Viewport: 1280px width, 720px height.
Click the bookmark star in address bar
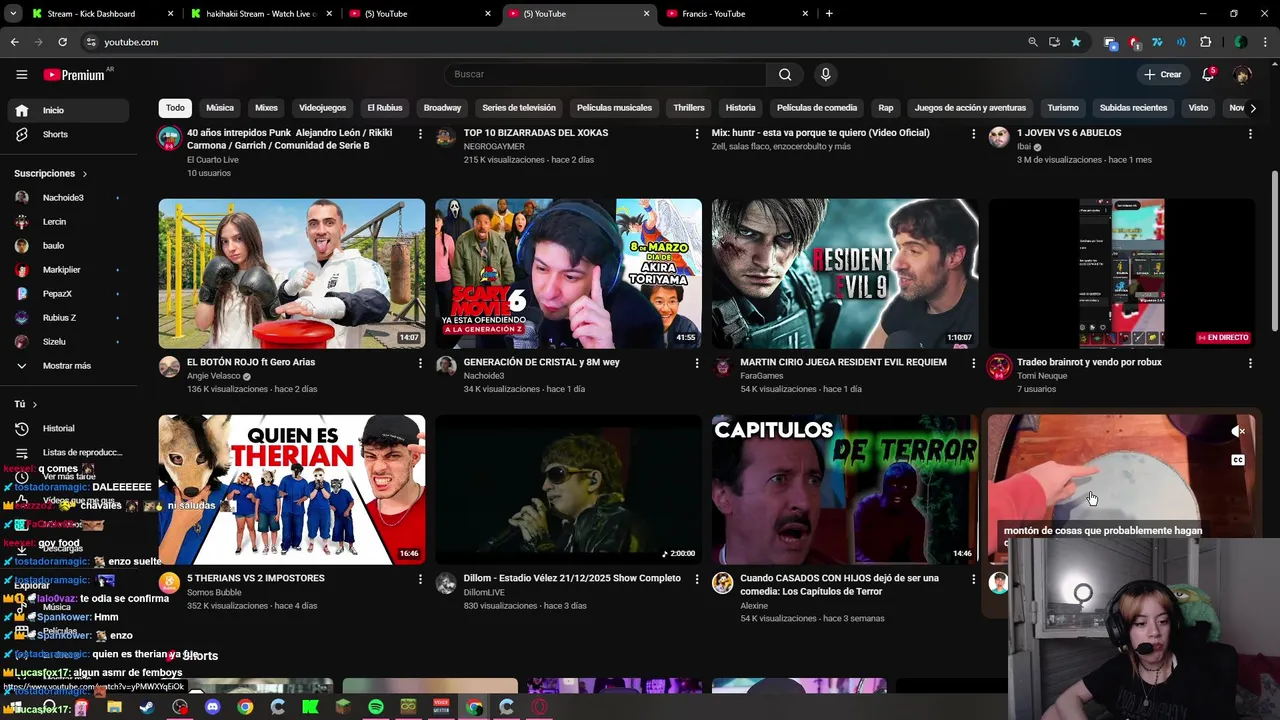point(1075,42)
